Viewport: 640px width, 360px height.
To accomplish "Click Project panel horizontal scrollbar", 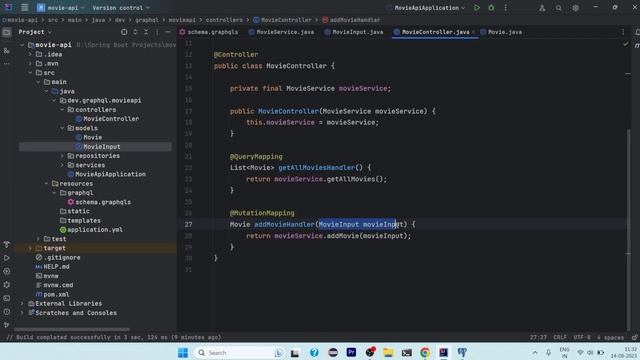I will click(x=72, y=329).
